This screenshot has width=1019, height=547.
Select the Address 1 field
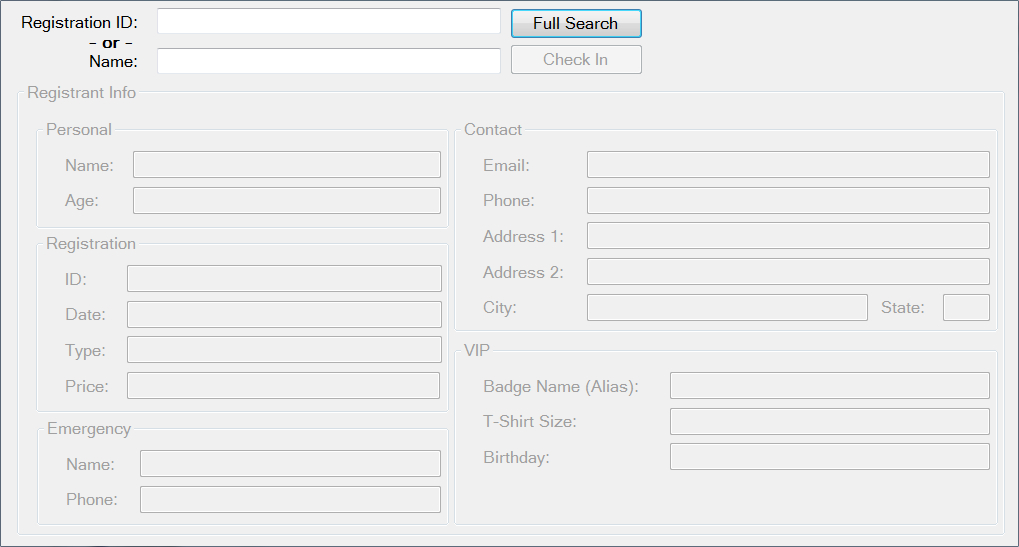tap(788, 236)
